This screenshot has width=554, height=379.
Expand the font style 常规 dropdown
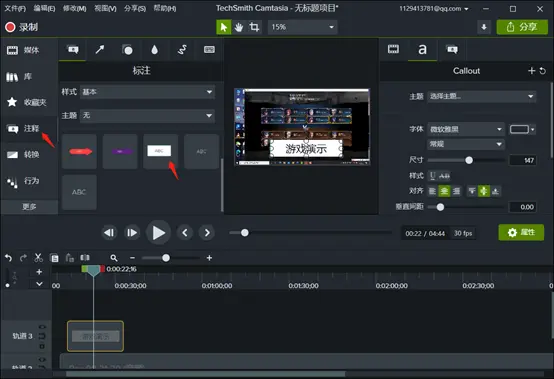[x=466, y=144]
